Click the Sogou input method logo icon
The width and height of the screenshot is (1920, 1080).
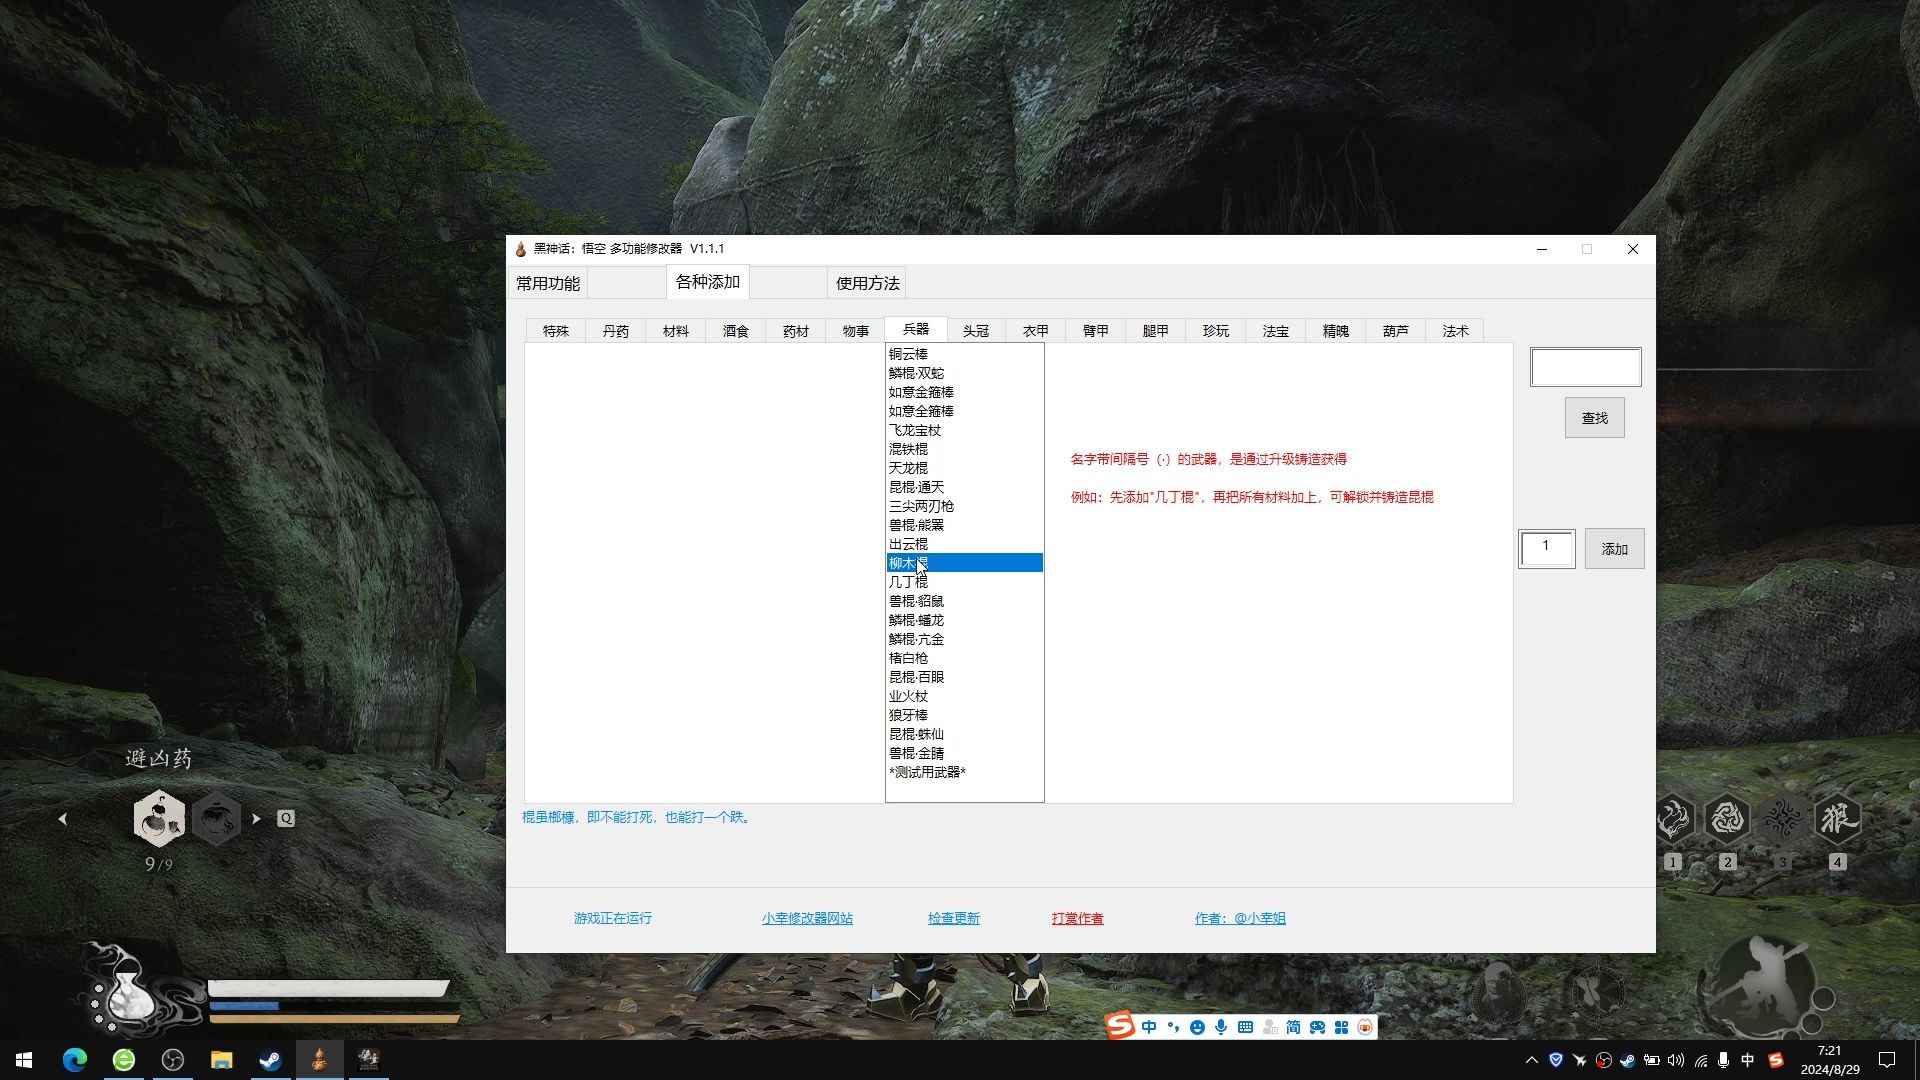click(x=1120, y=1026)
